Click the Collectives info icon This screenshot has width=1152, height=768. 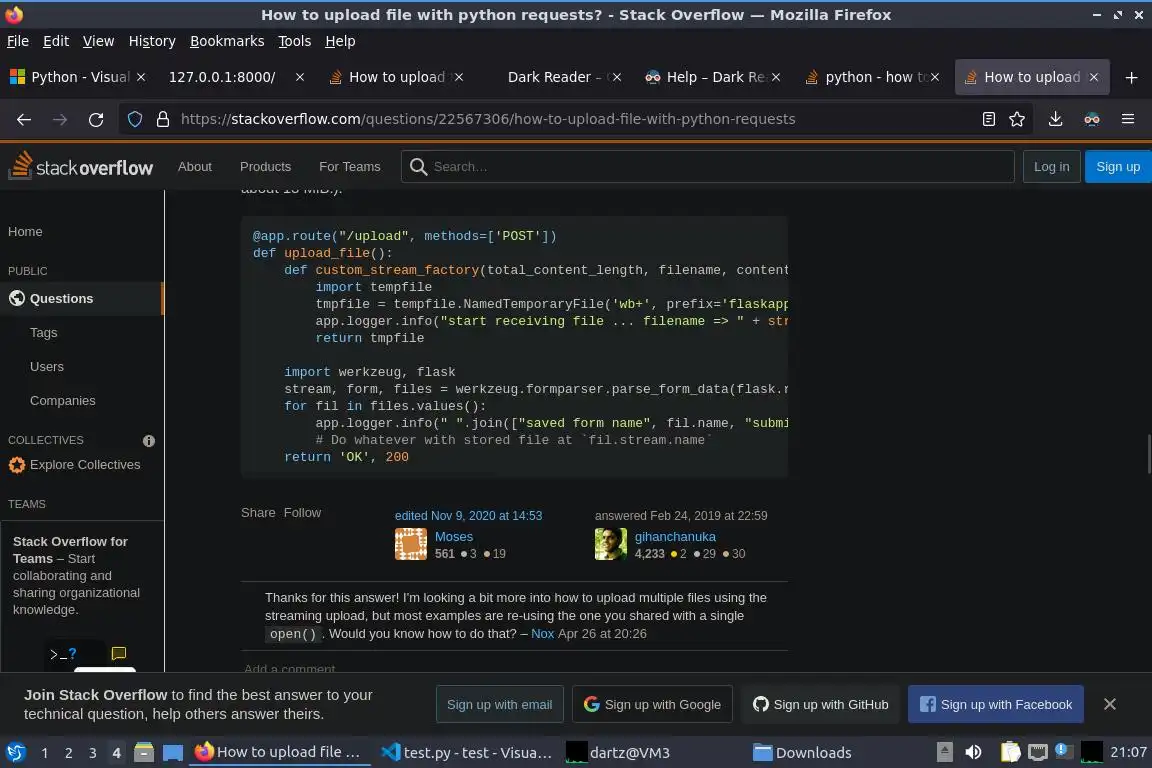click(148, 441)
